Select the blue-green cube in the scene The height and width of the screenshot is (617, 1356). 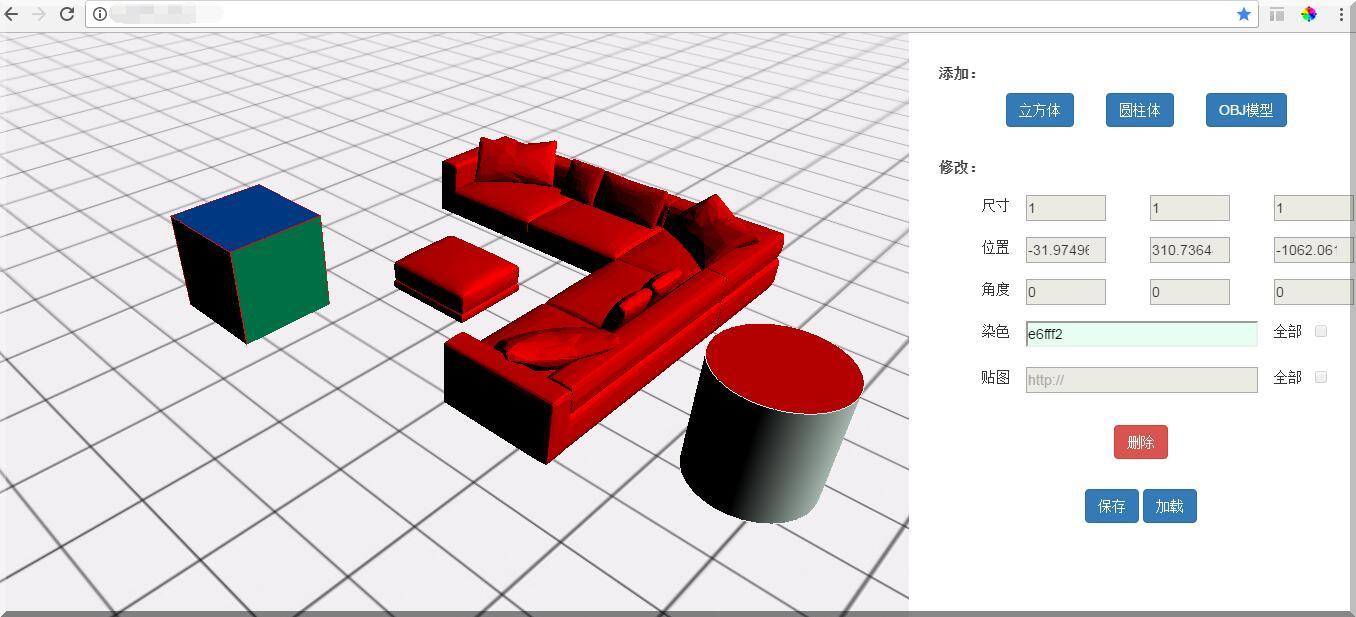250,260
